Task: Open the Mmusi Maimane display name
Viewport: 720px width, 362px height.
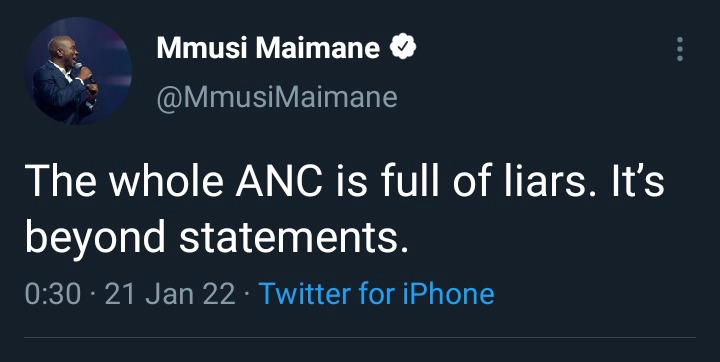Action: [268, 47]
